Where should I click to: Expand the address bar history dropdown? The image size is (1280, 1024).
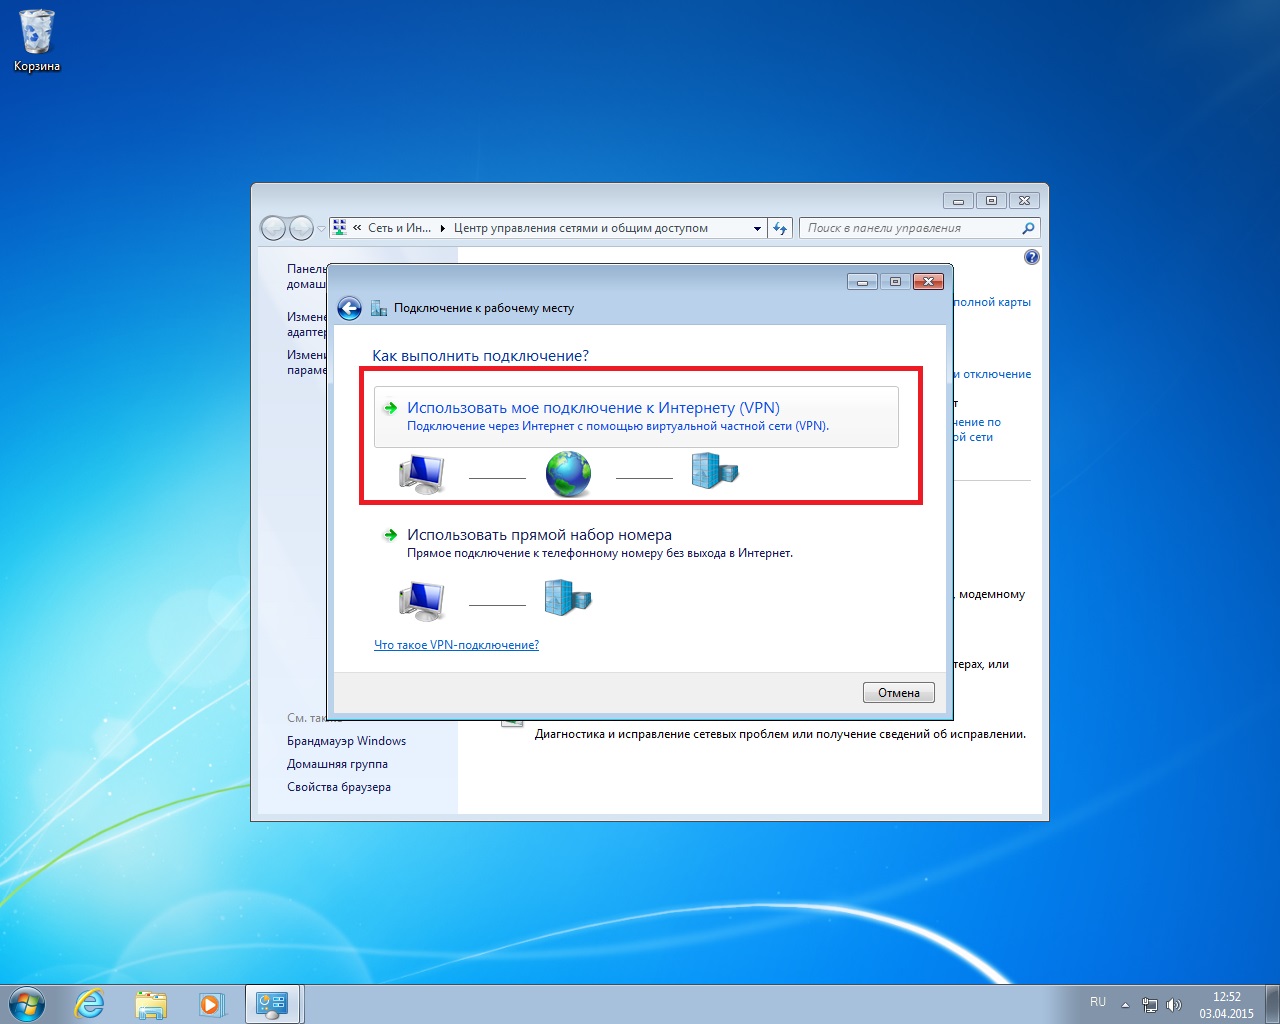(x=757, y=228)
